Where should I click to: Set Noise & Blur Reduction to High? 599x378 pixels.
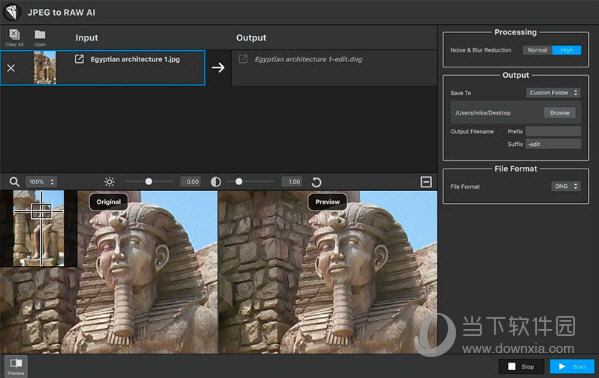click(x=567, y=50)
